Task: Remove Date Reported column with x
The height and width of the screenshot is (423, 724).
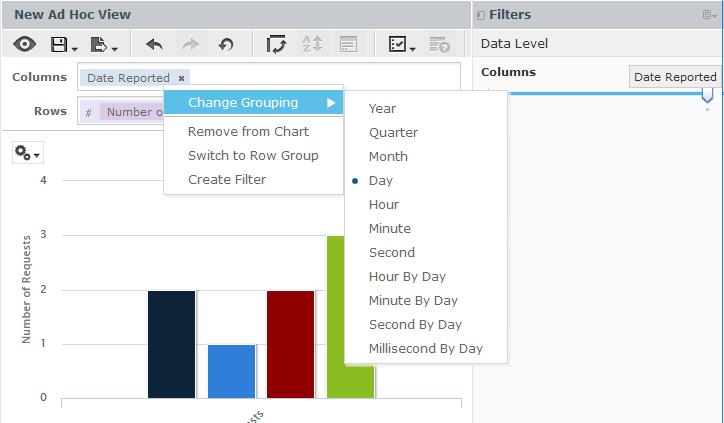Action: [x=181, y=78]
